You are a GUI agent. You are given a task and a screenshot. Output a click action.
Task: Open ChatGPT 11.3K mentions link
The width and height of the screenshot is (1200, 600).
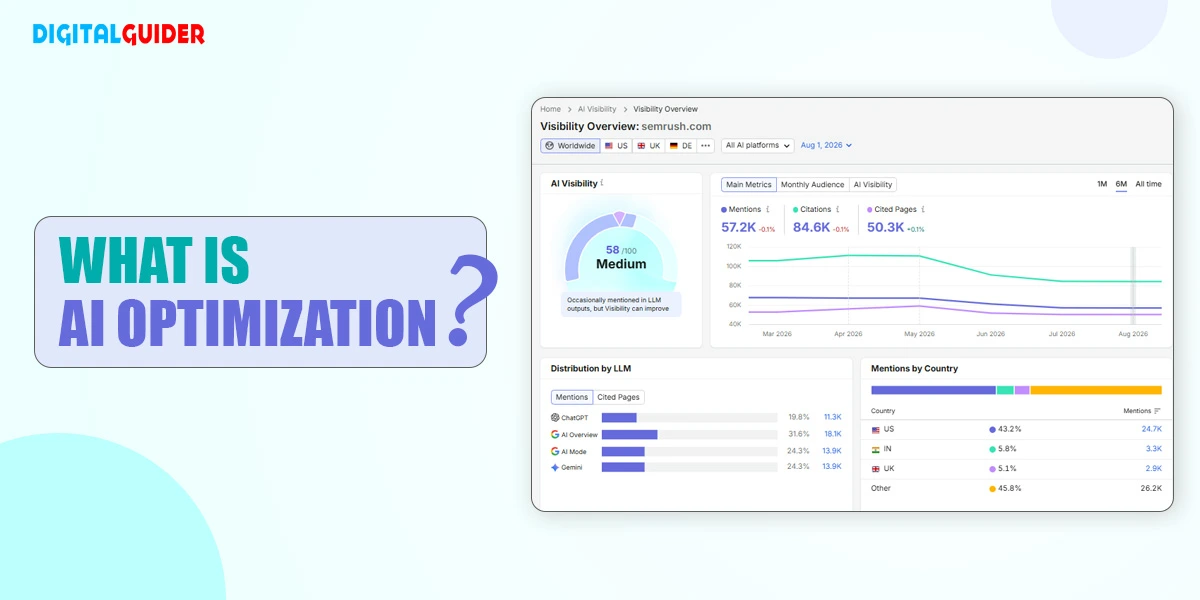832,417
